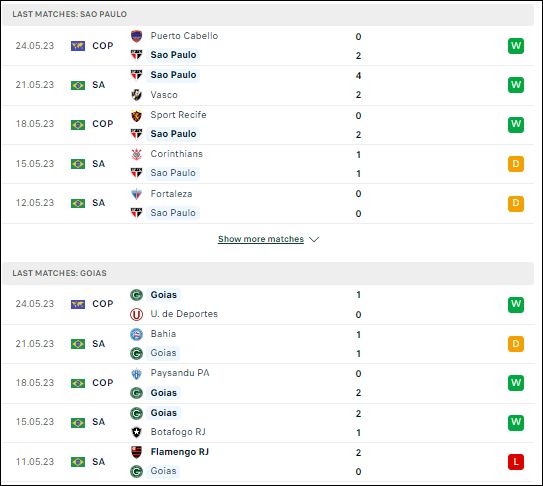Click the Sport Recife crest icon

tap(136, 115)
